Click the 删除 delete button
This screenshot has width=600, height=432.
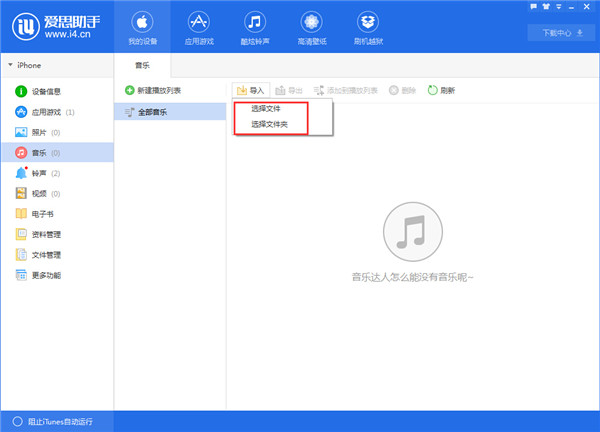402,90
